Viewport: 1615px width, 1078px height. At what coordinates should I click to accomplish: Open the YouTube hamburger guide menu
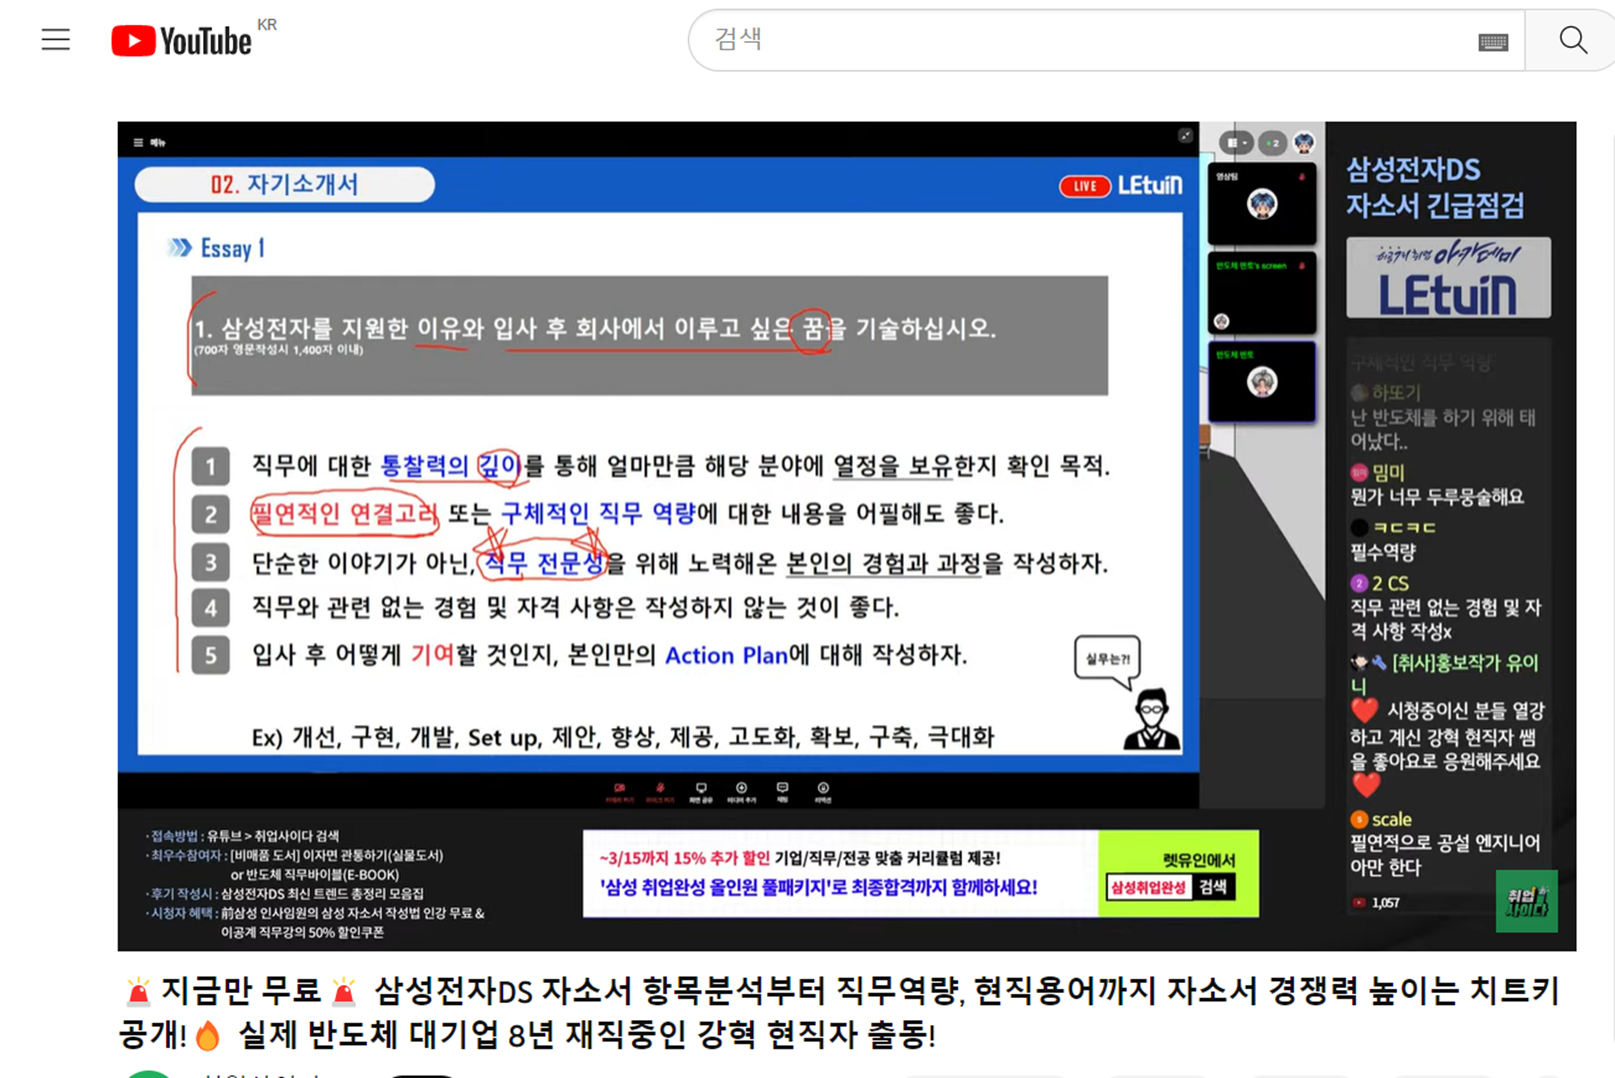click(x=55, y=40)
